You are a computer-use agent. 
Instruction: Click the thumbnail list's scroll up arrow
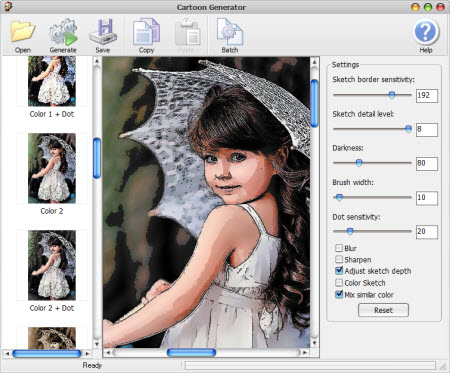coord(97,61)
